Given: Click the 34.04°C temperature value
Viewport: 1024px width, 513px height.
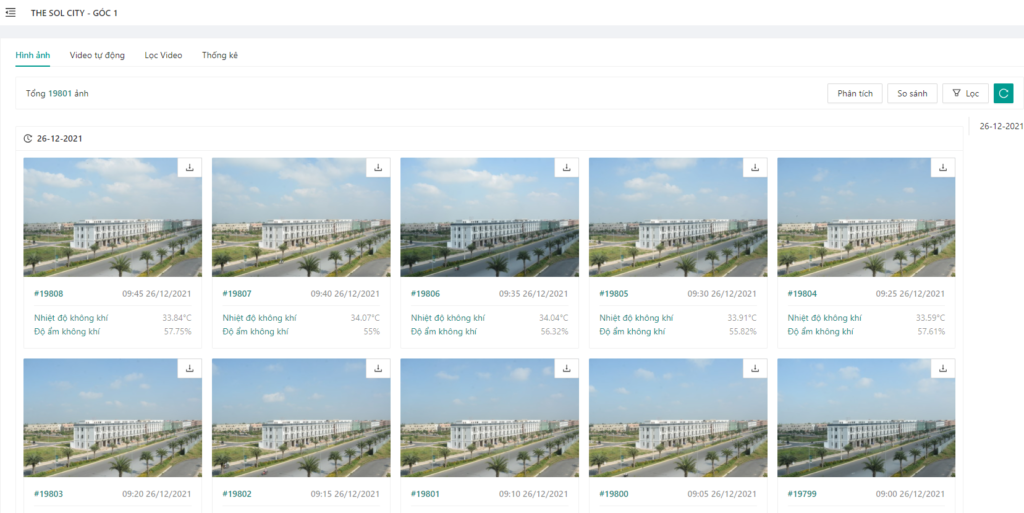Looking at the screenshot, I should (554, 318).
